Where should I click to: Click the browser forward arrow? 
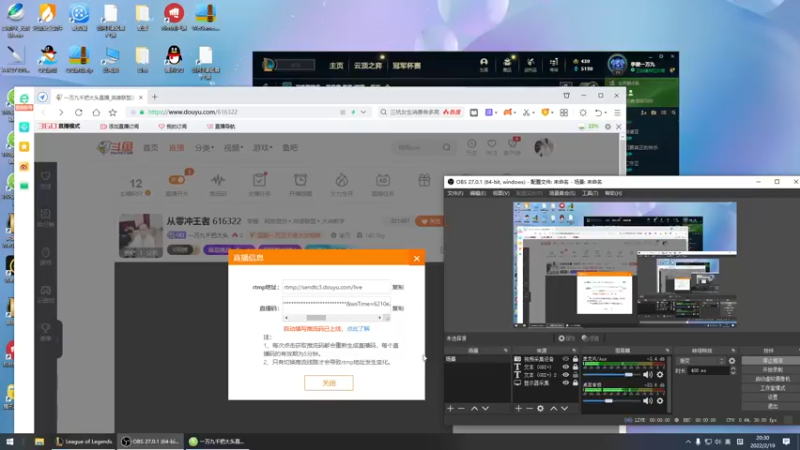click(61, 112)
